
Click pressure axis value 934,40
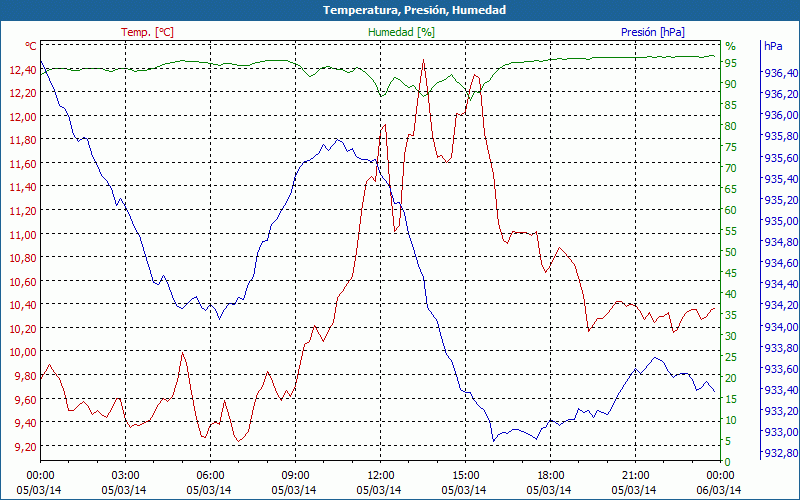coord(780,284)
